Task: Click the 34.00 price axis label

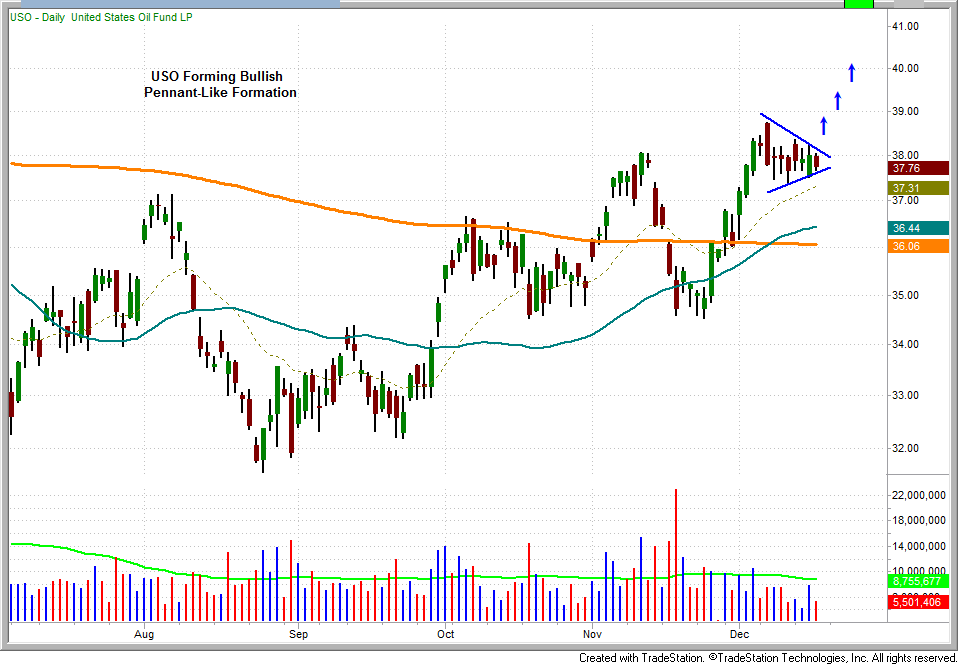Action: (x=906, y=345)
